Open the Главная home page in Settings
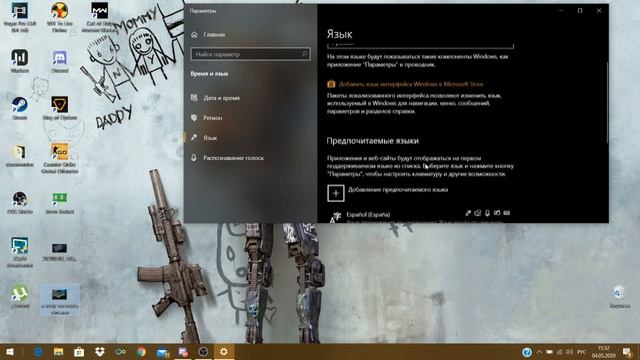The width and height of the screenshot is (640, 360). click(209, 35)
